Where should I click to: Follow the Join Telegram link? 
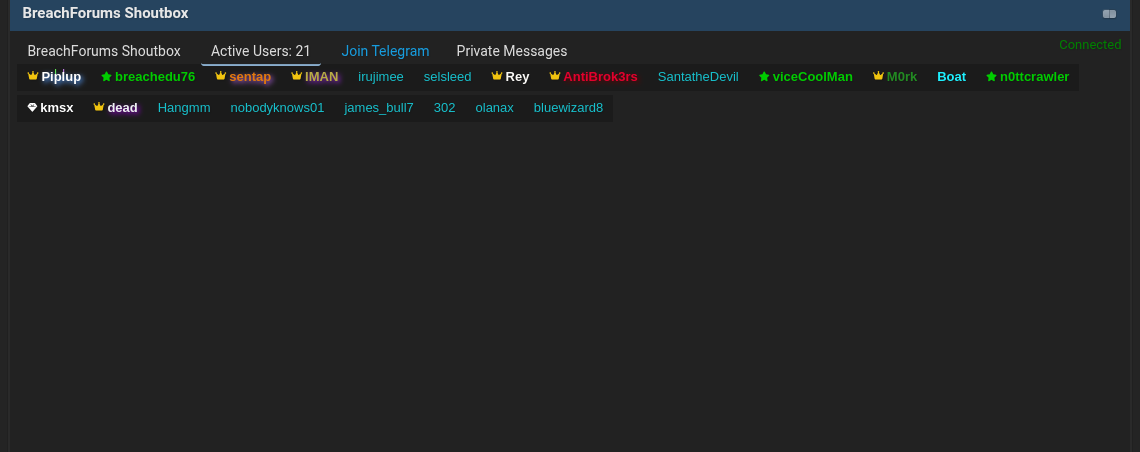(385, 51)
